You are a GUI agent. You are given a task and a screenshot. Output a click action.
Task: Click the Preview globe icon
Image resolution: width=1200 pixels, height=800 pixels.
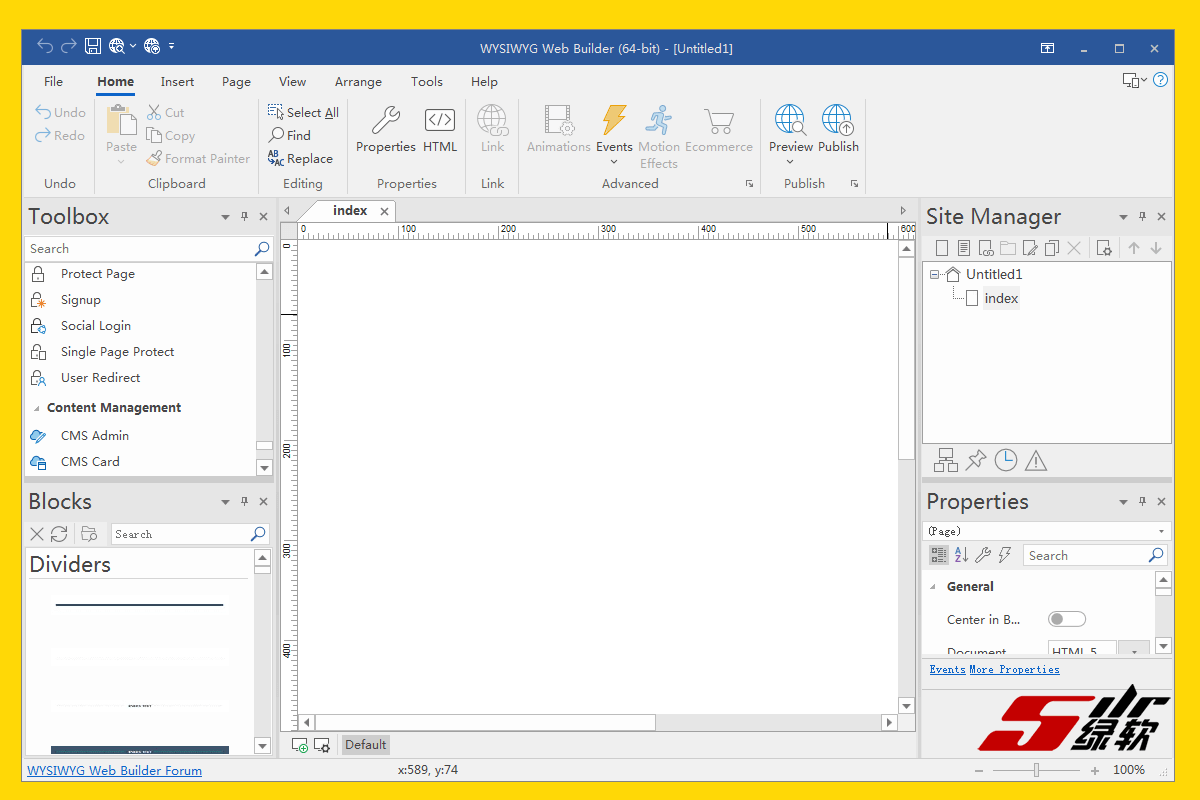click(790, 122)
